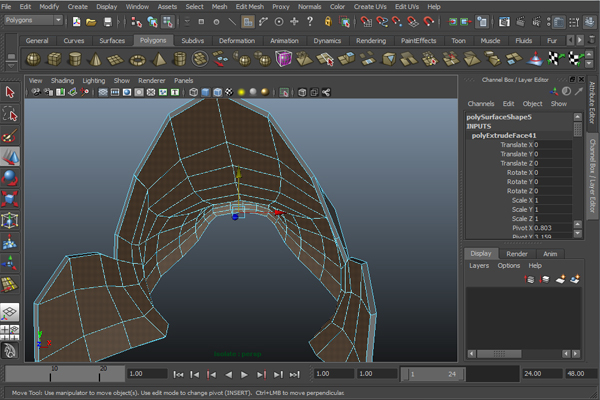Toggle snap to points magnet icon

397,22
